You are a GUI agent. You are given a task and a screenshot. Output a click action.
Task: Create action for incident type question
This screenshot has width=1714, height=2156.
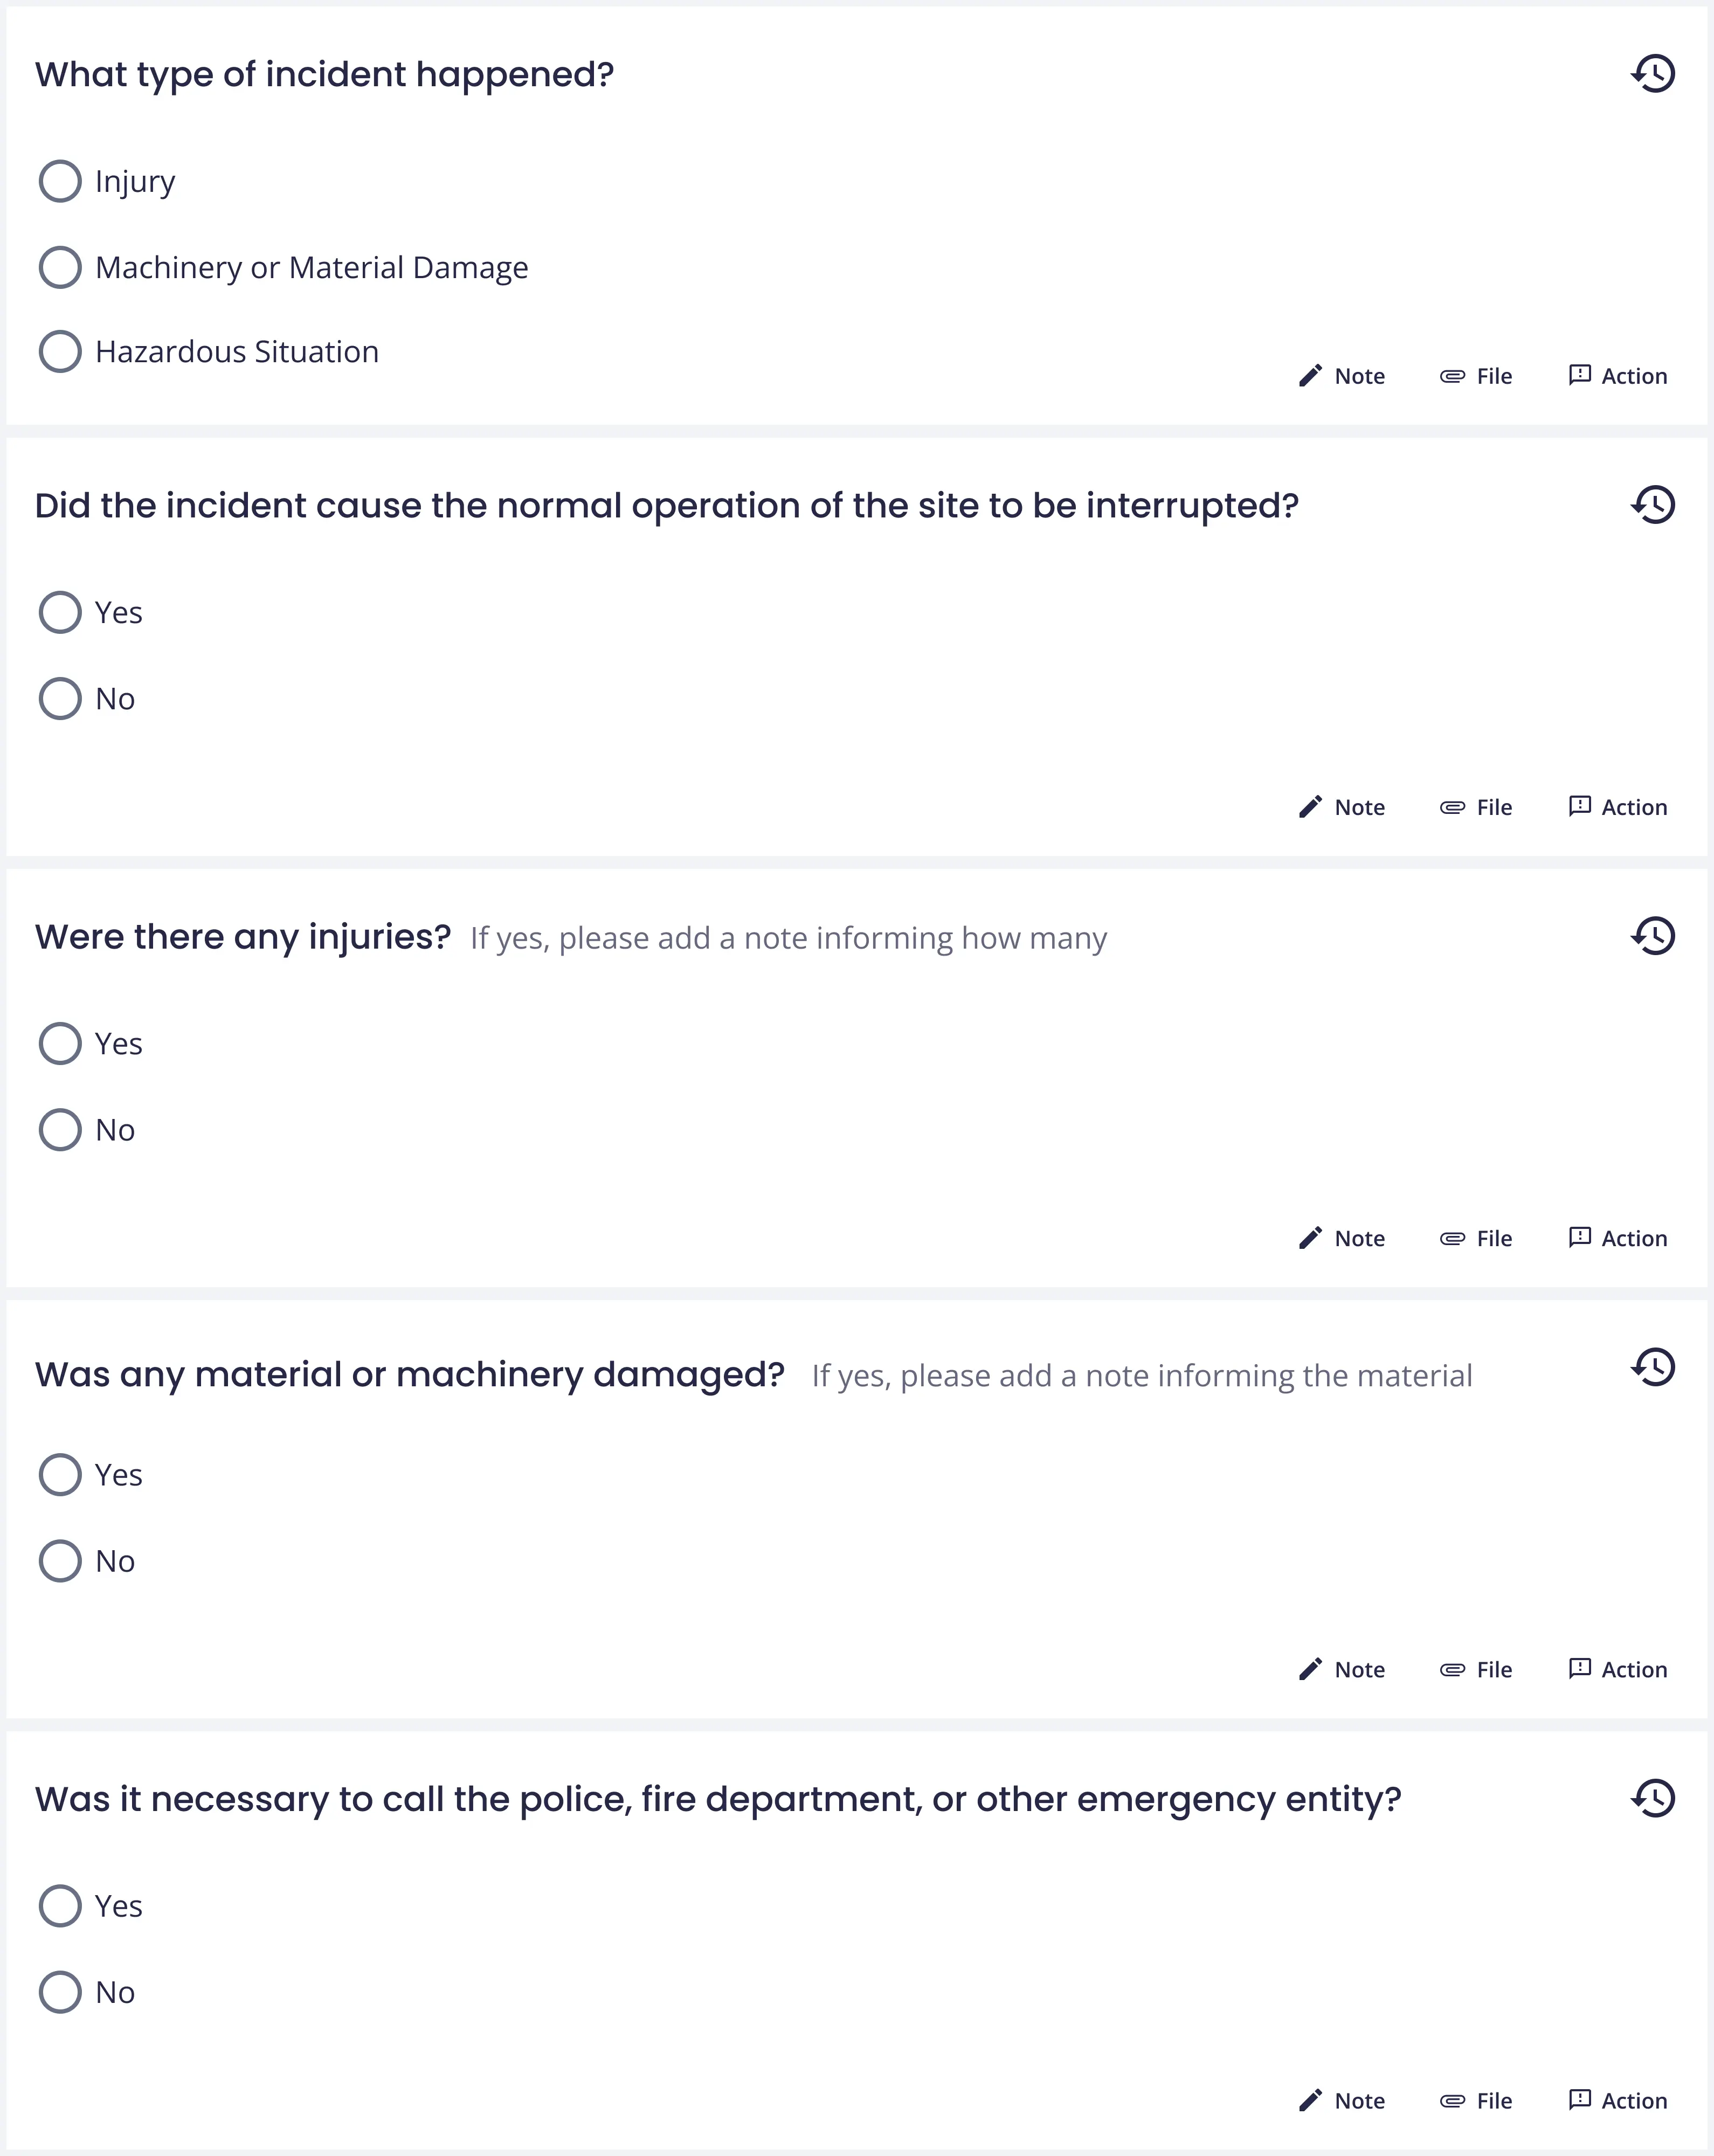[1617, 376]
